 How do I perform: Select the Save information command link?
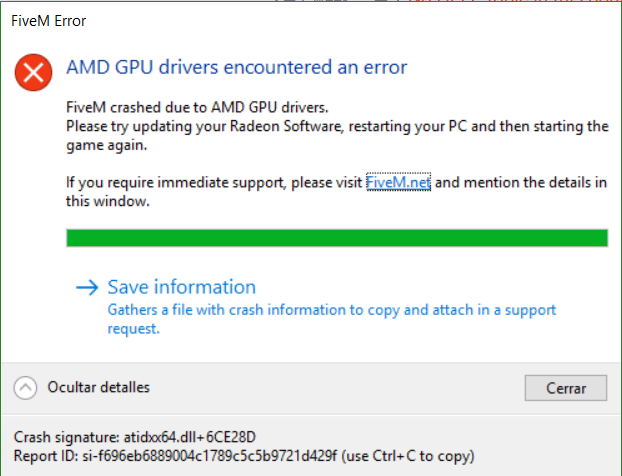tap(181, 287)
